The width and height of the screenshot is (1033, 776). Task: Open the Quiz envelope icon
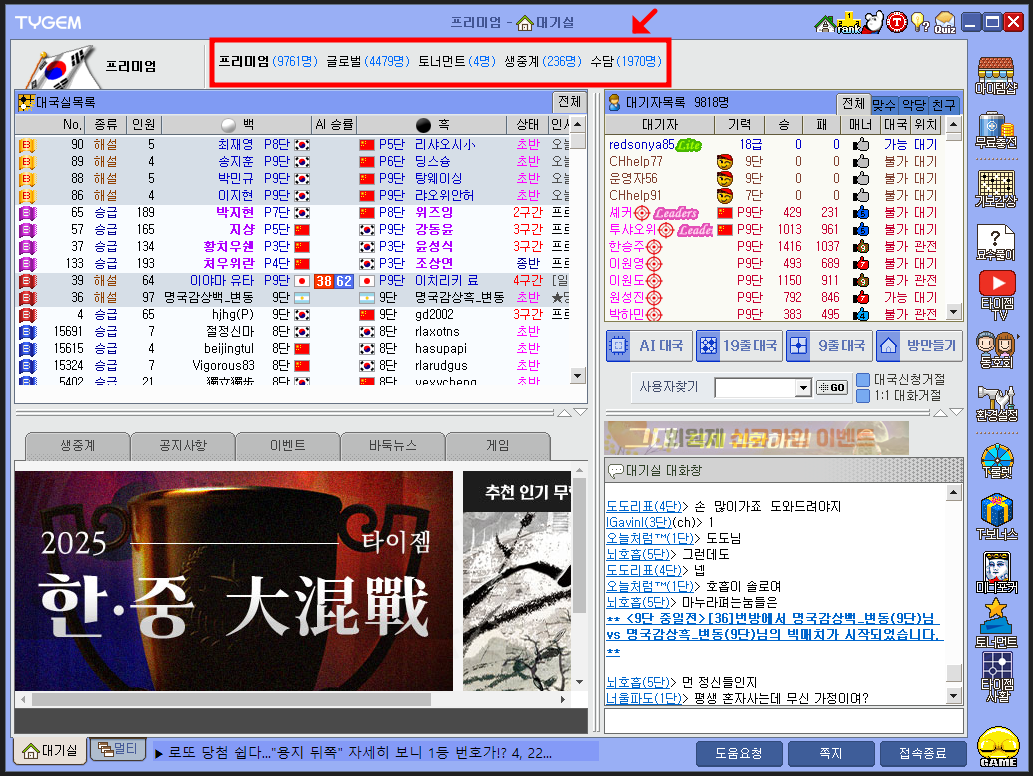(945, 22)
